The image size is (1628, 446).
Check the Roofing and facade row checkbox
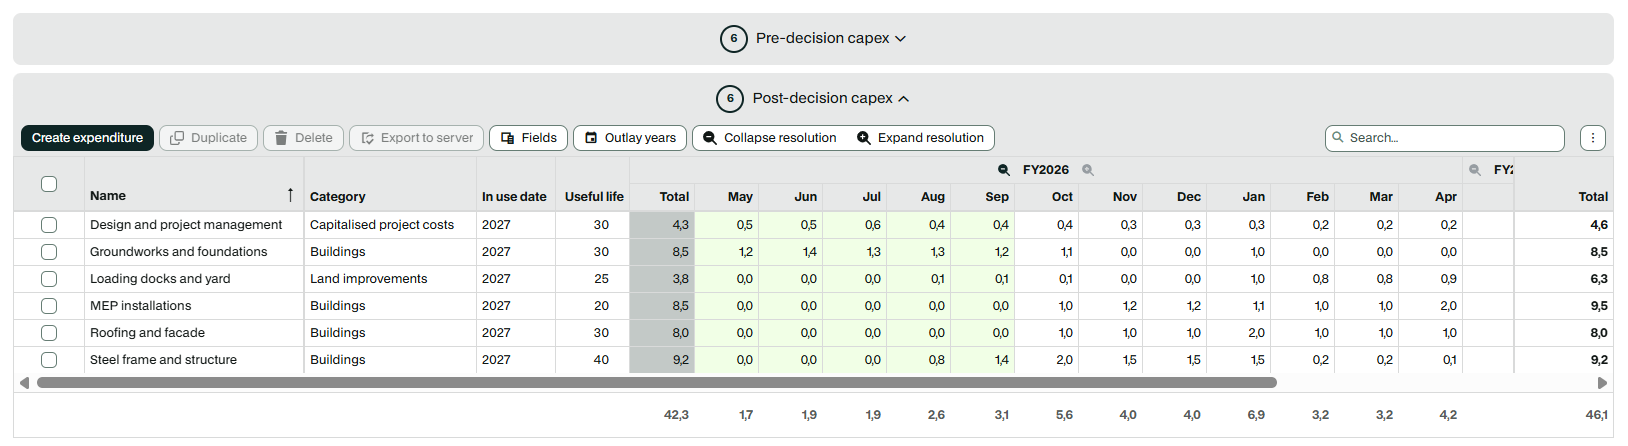(49, 333)
